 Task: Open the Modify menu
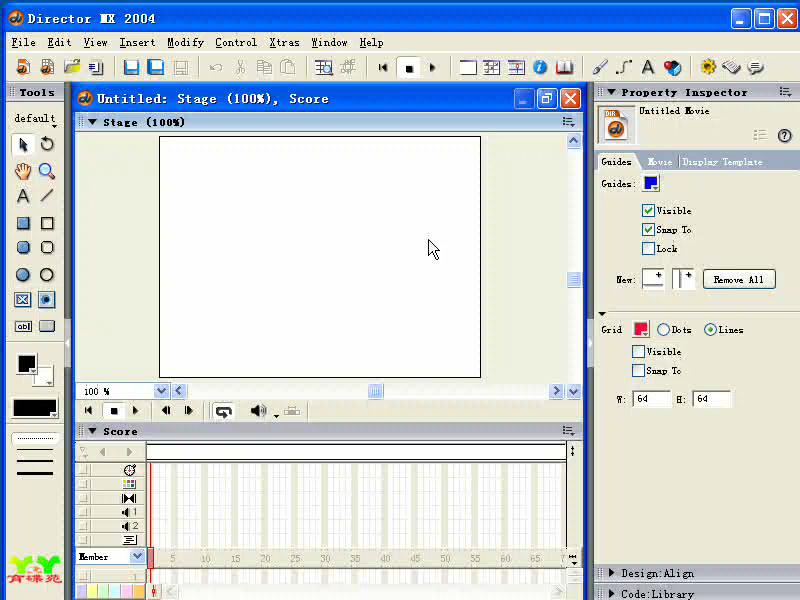click(x=185, y=43)
